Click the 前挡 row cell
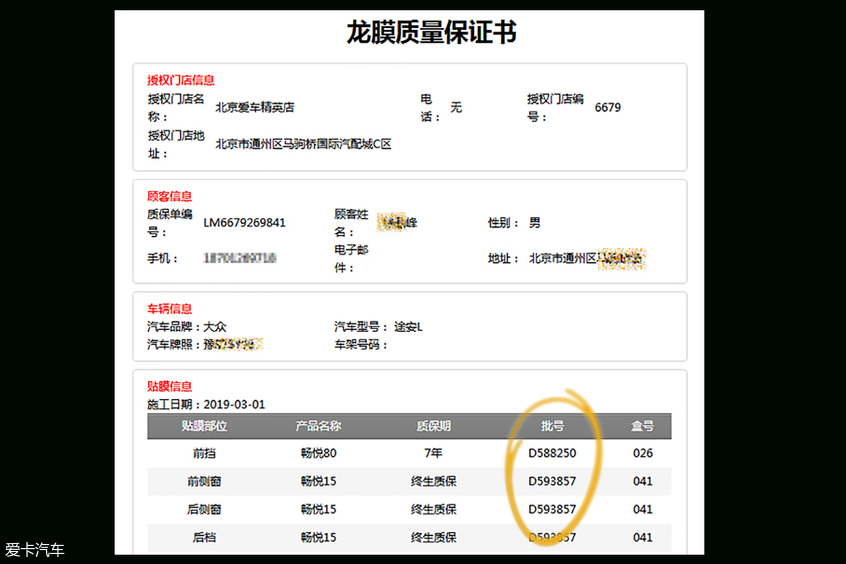This screenshot has height=564, width=846. coord(204,453)
